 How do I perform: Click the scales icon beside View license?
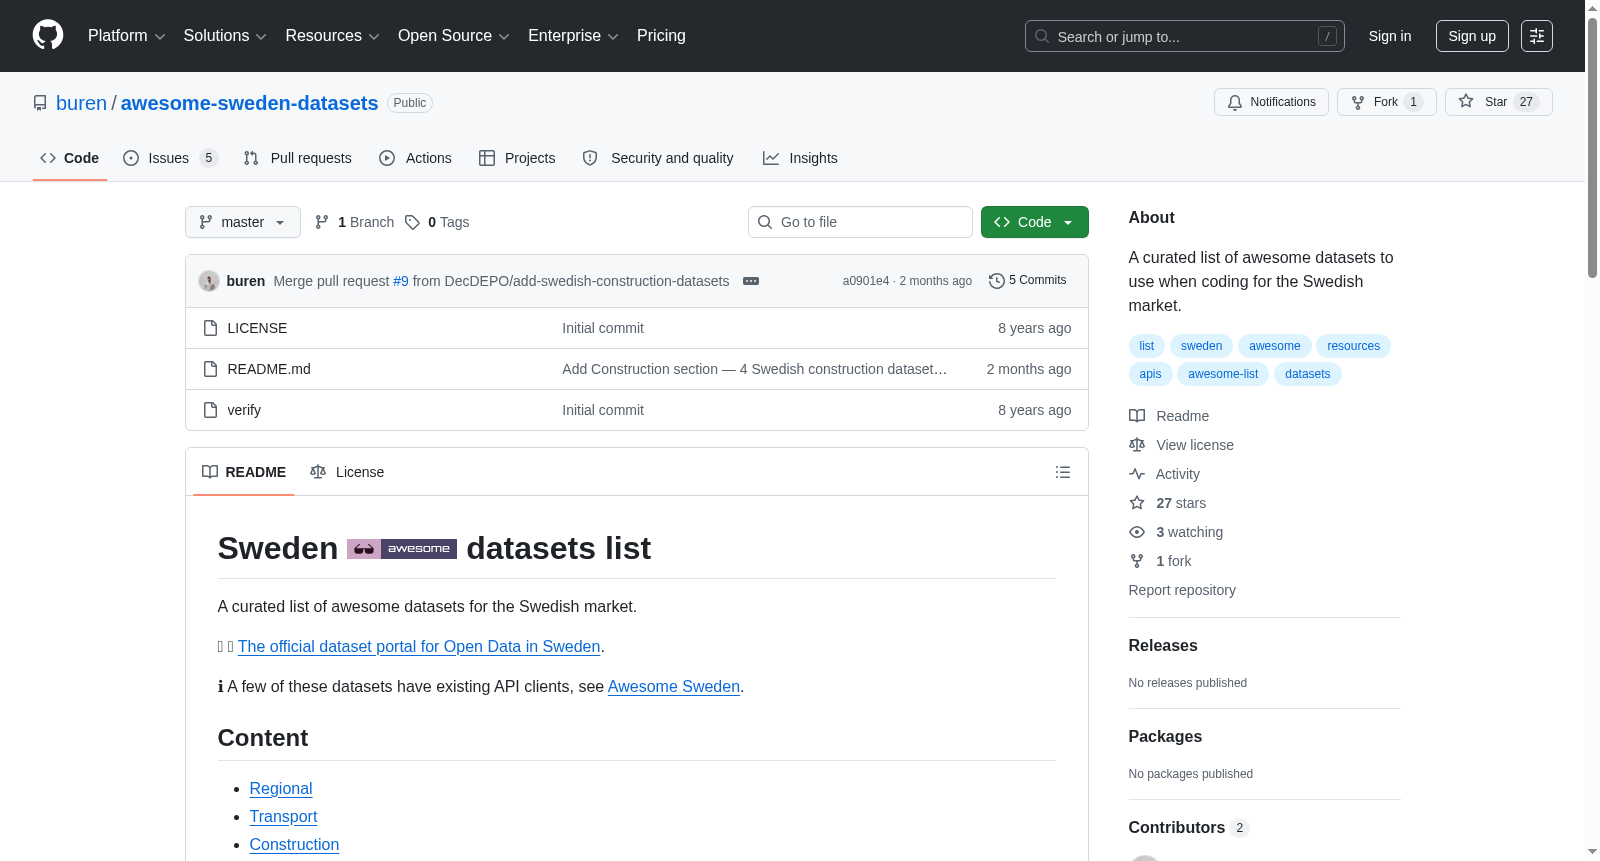click(1137, 445)
